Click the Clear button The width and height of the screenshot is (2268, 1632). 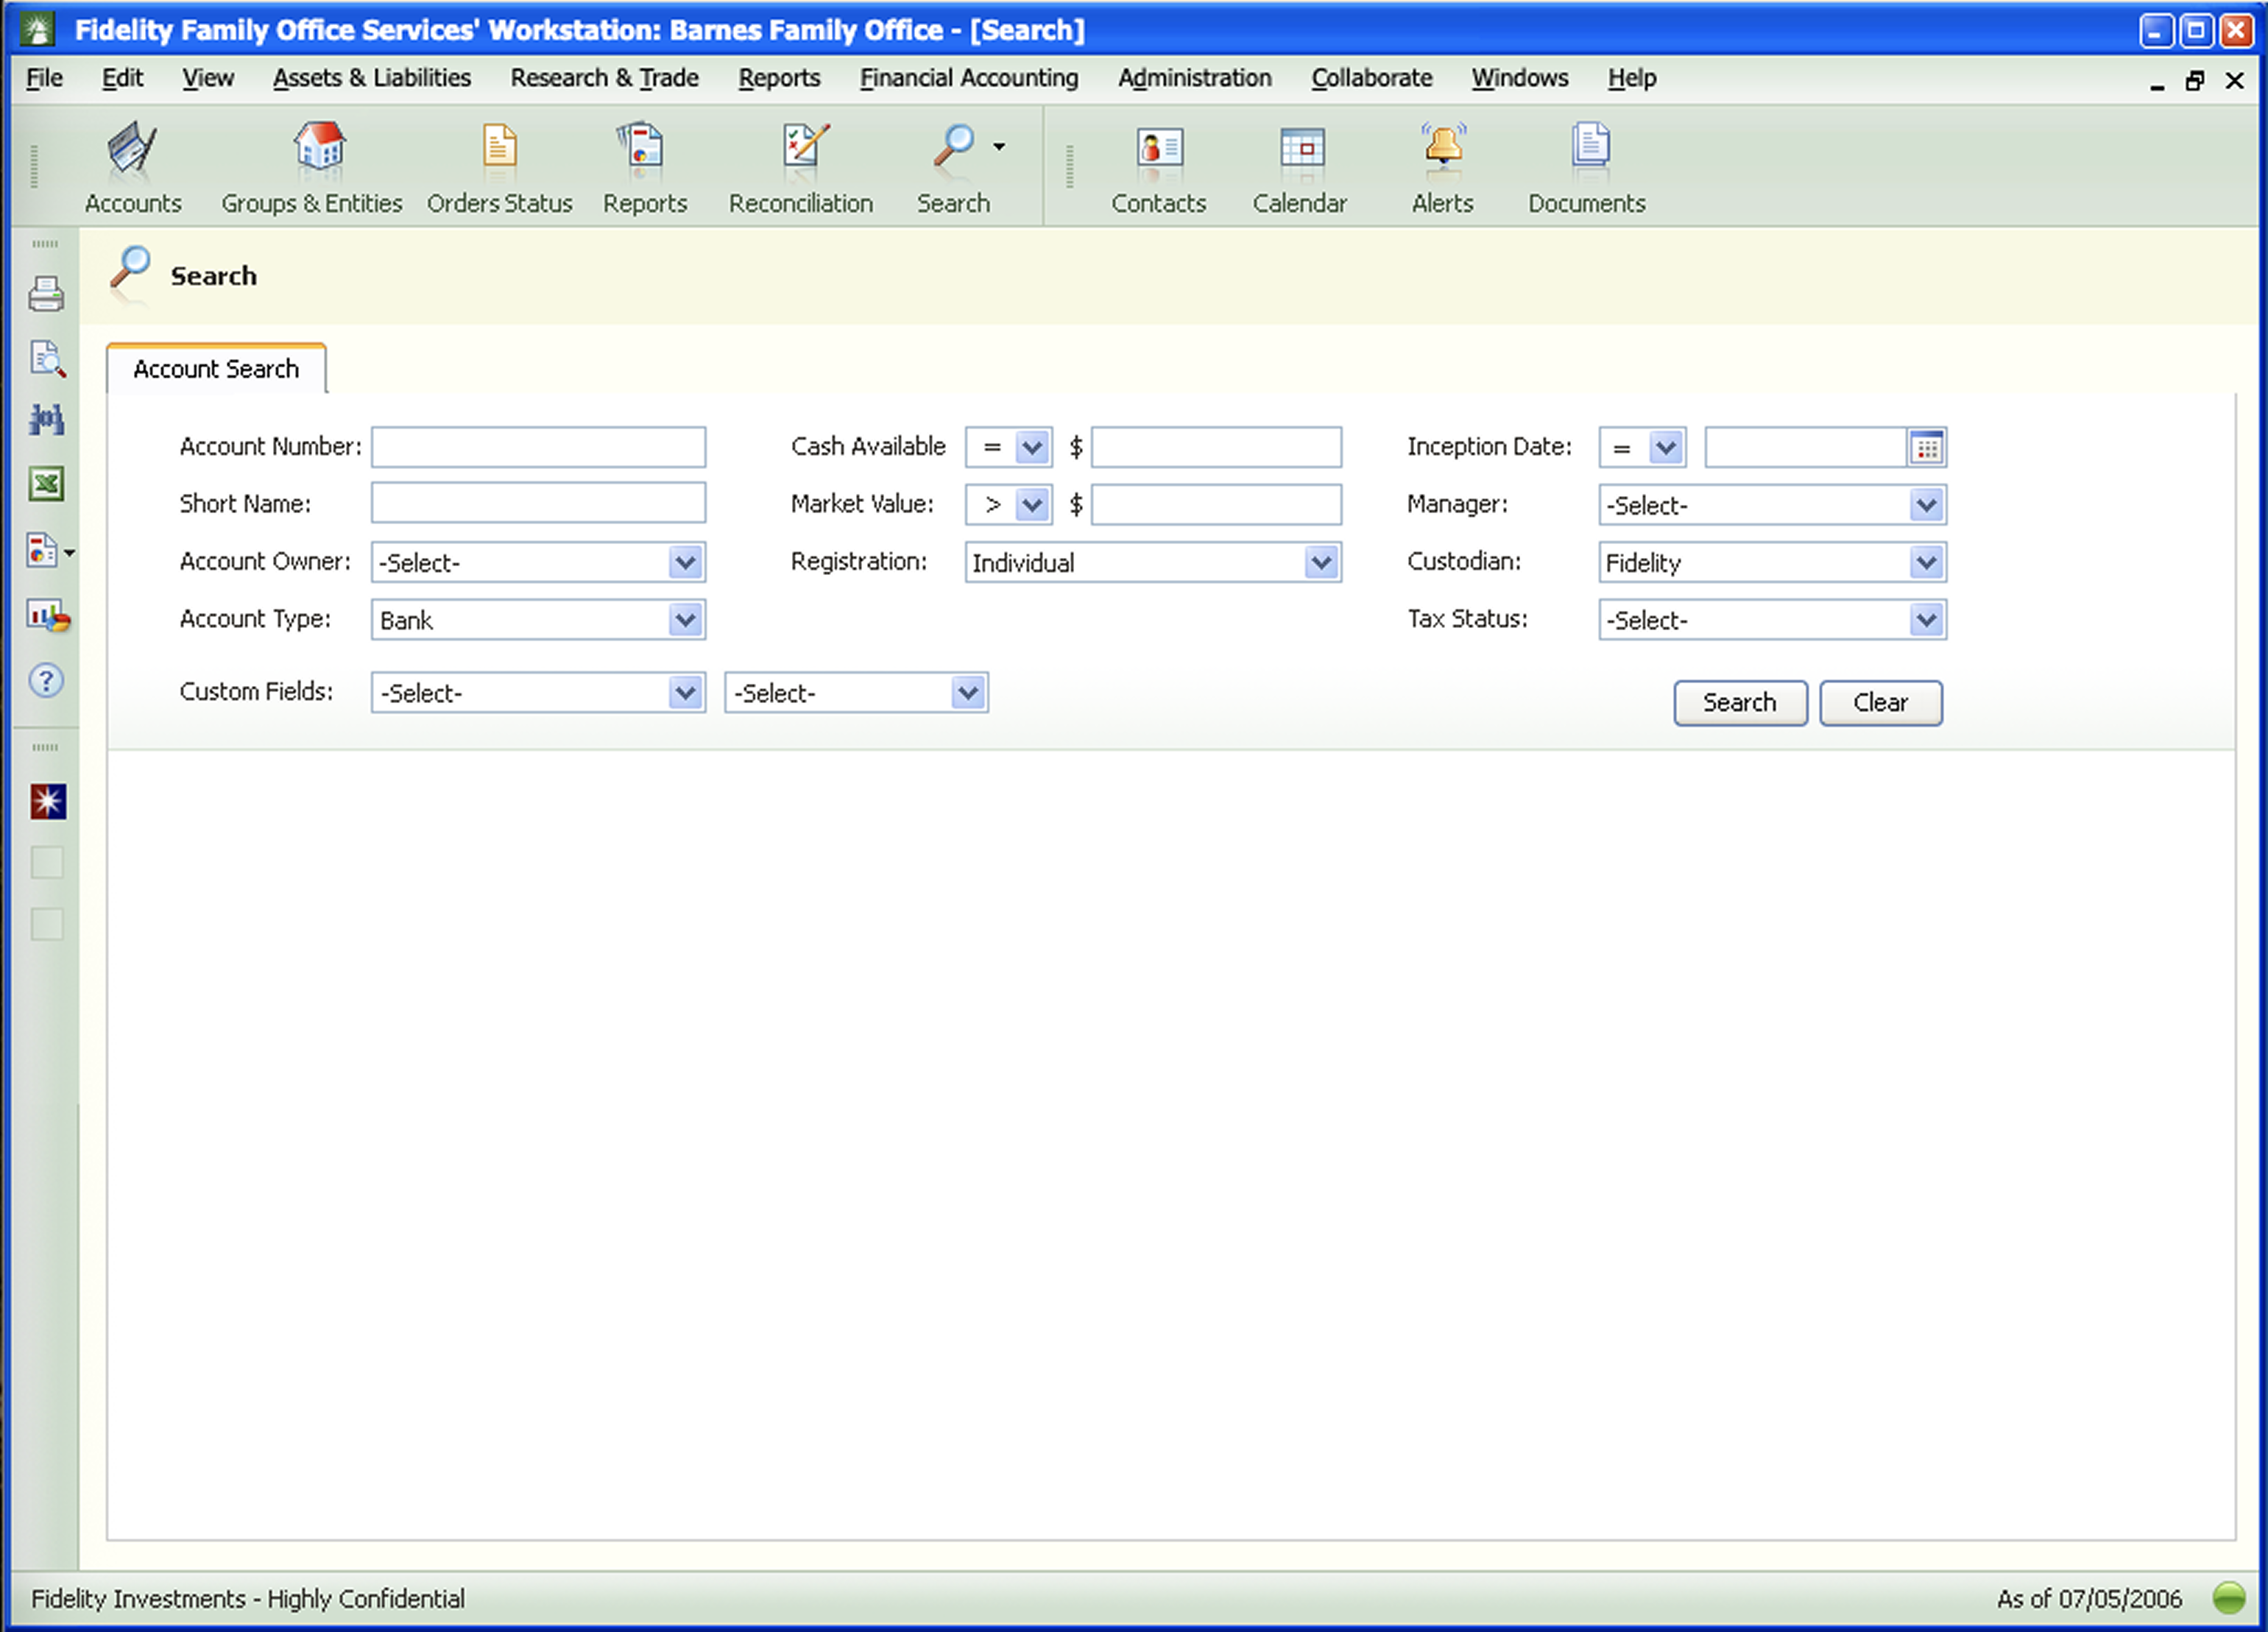1880,703
